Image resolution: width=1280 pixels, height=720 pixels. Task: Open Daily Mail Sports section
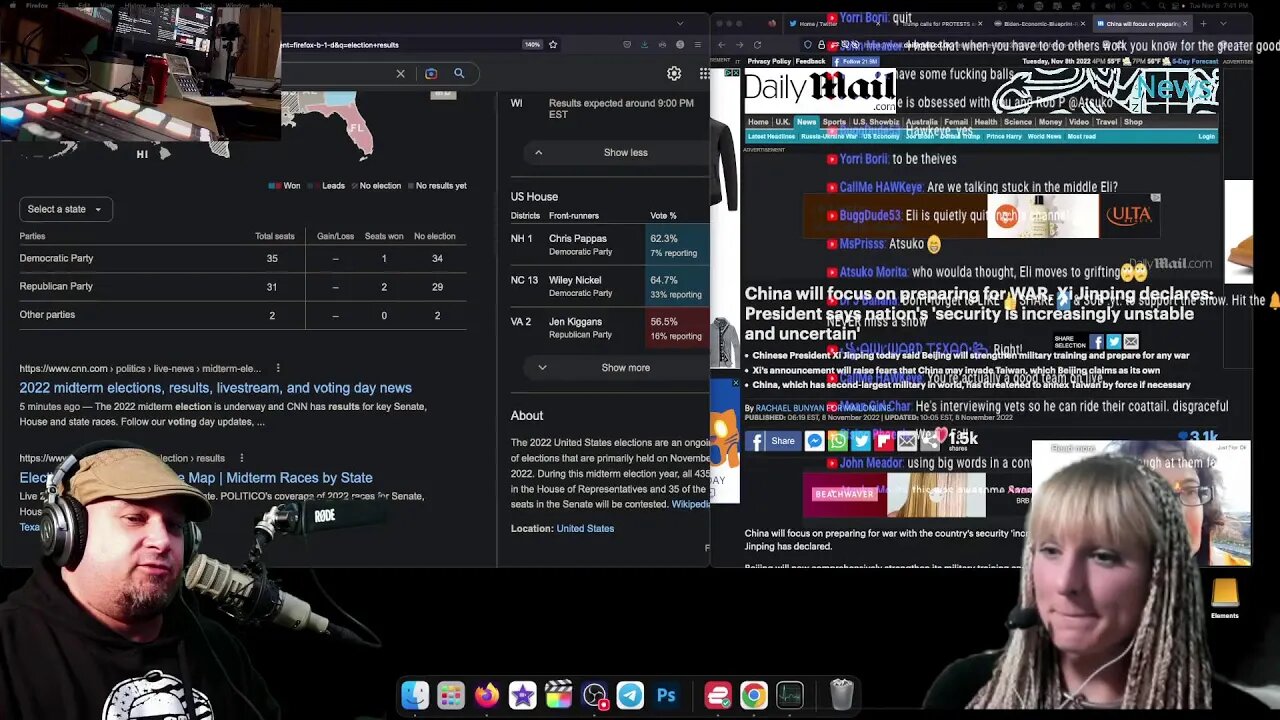(834, 122)
